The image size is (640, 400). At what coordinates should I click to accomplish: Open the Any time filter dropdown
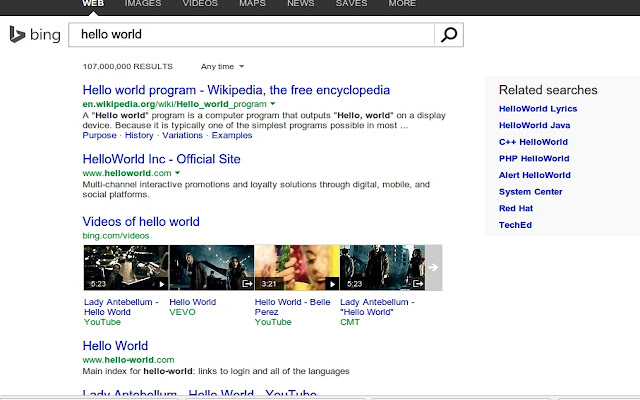(222, 67)
